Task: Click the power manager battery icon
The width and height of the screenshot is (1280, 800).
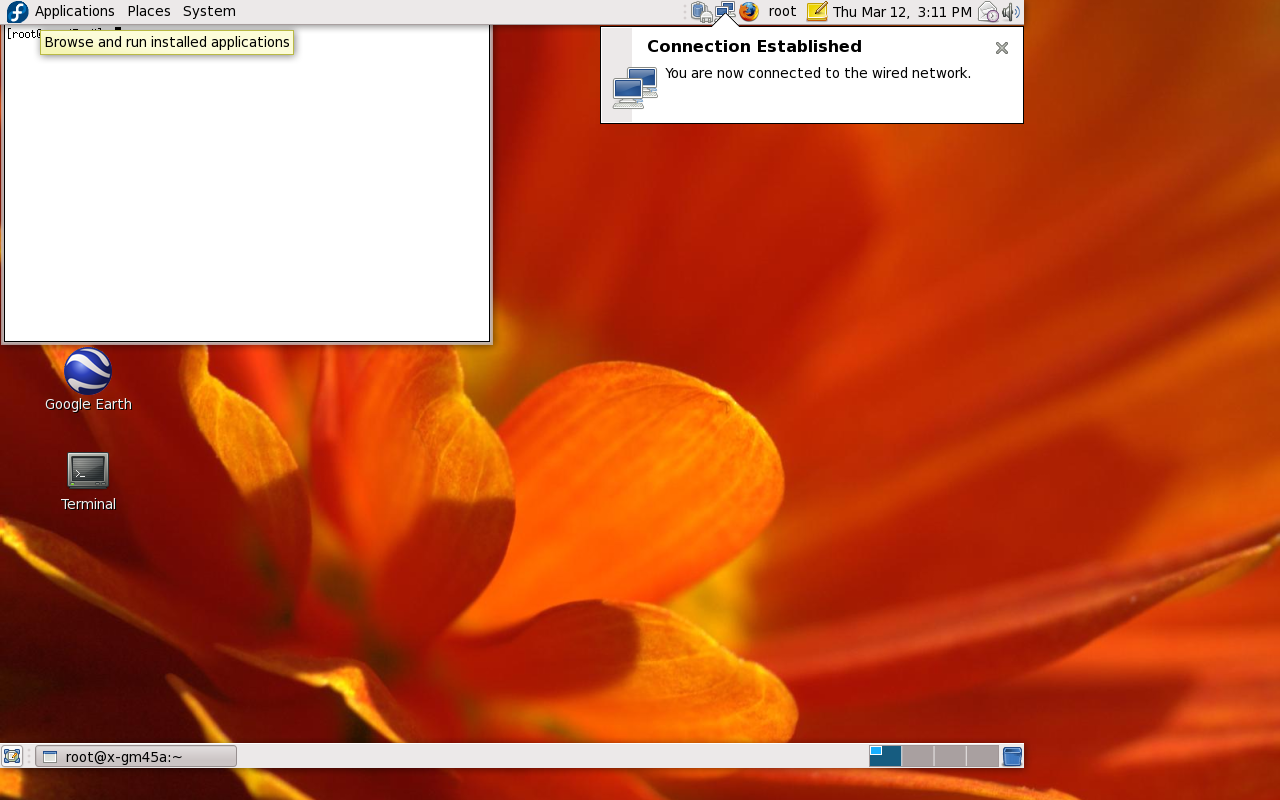Action: tap(701, 12)
